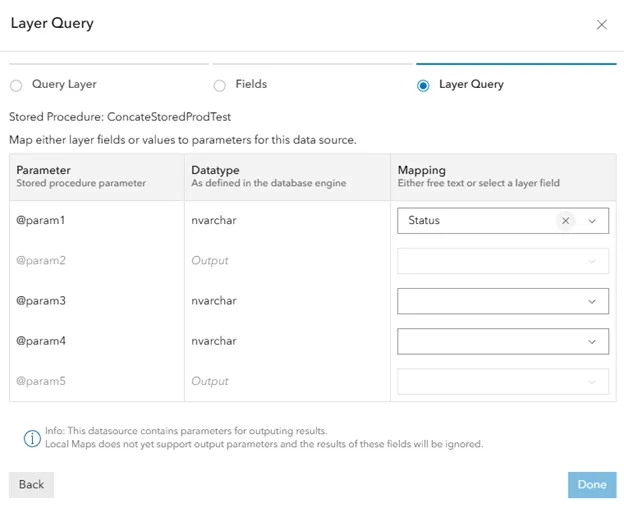
Task: Click the @param3 parameter cell
Action: coord(41,301)
